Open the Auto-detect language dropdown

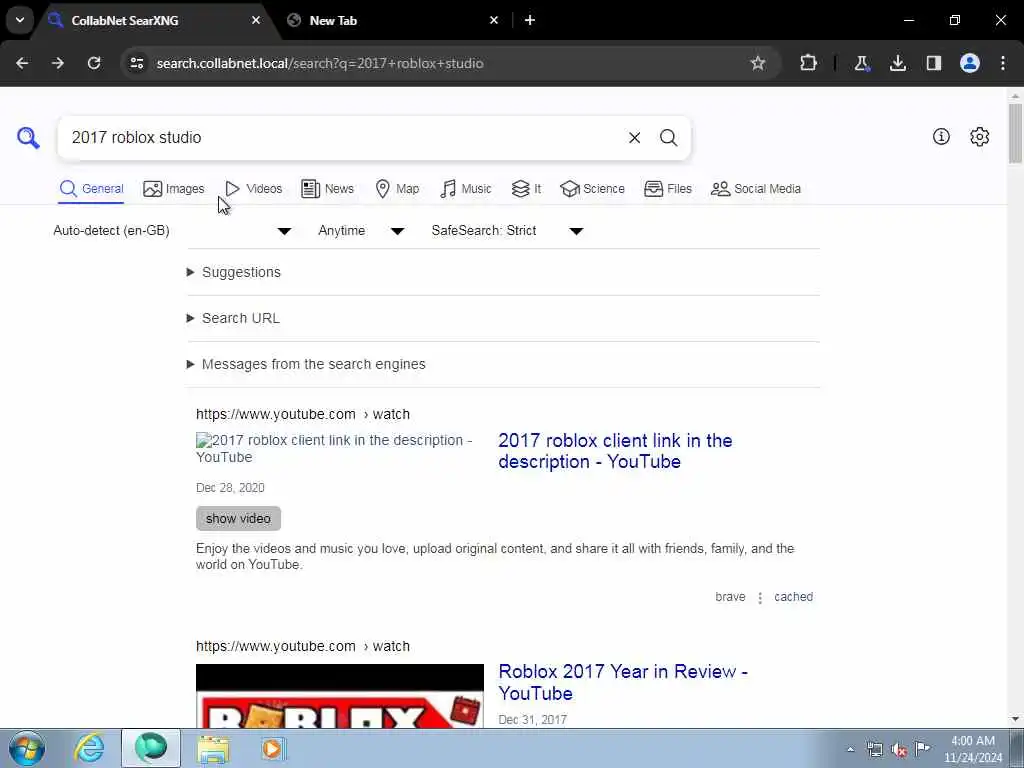coord(172,231)
